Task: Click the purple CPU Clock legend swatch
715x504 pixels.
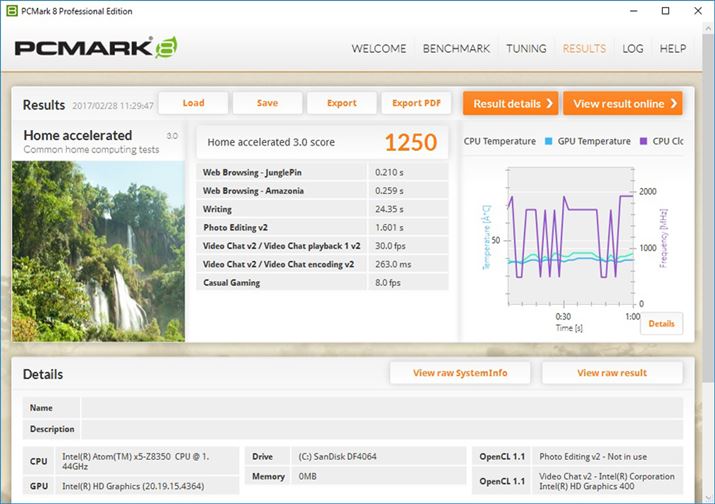Action: coord(644,142)
